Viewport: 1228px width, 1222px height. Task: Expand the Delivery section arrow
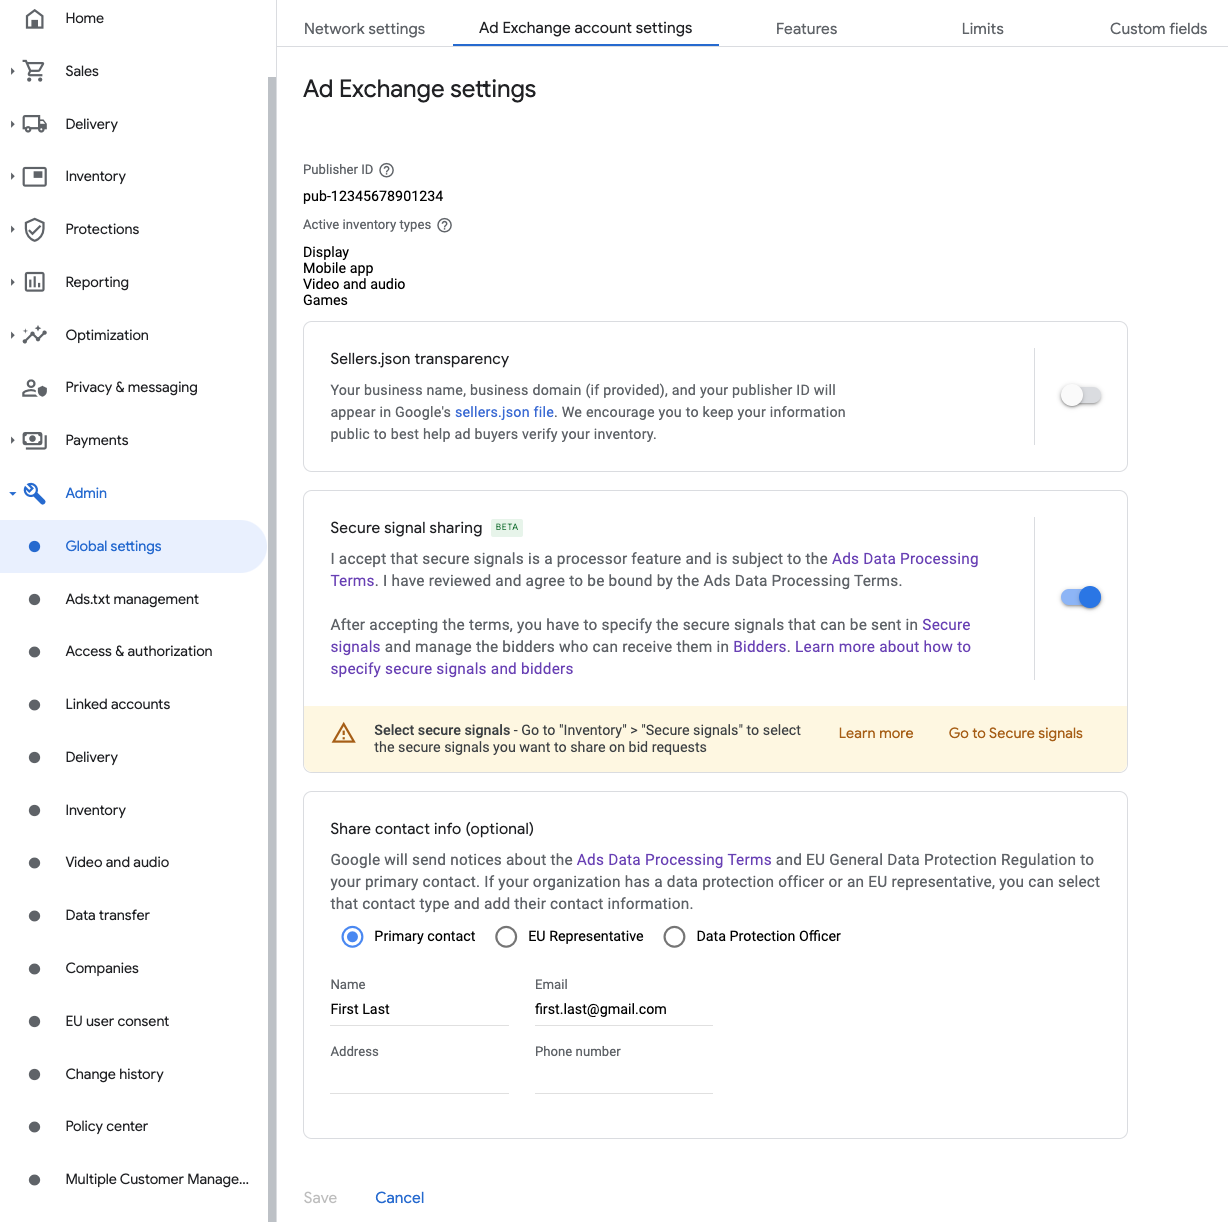click(x=12, y=124)
